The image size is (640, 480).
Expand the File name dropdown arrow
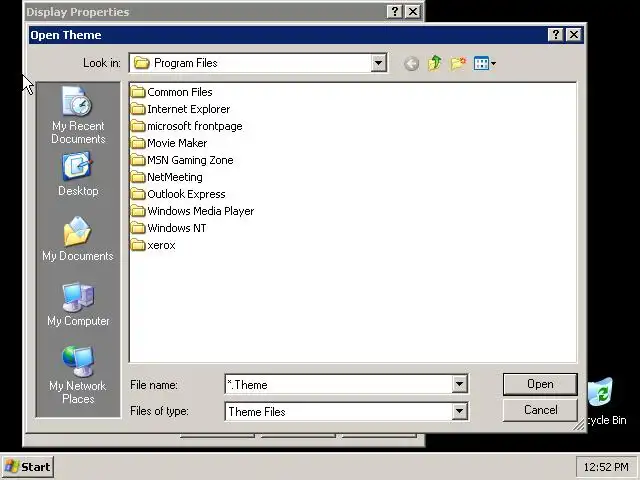pos(459,384)
